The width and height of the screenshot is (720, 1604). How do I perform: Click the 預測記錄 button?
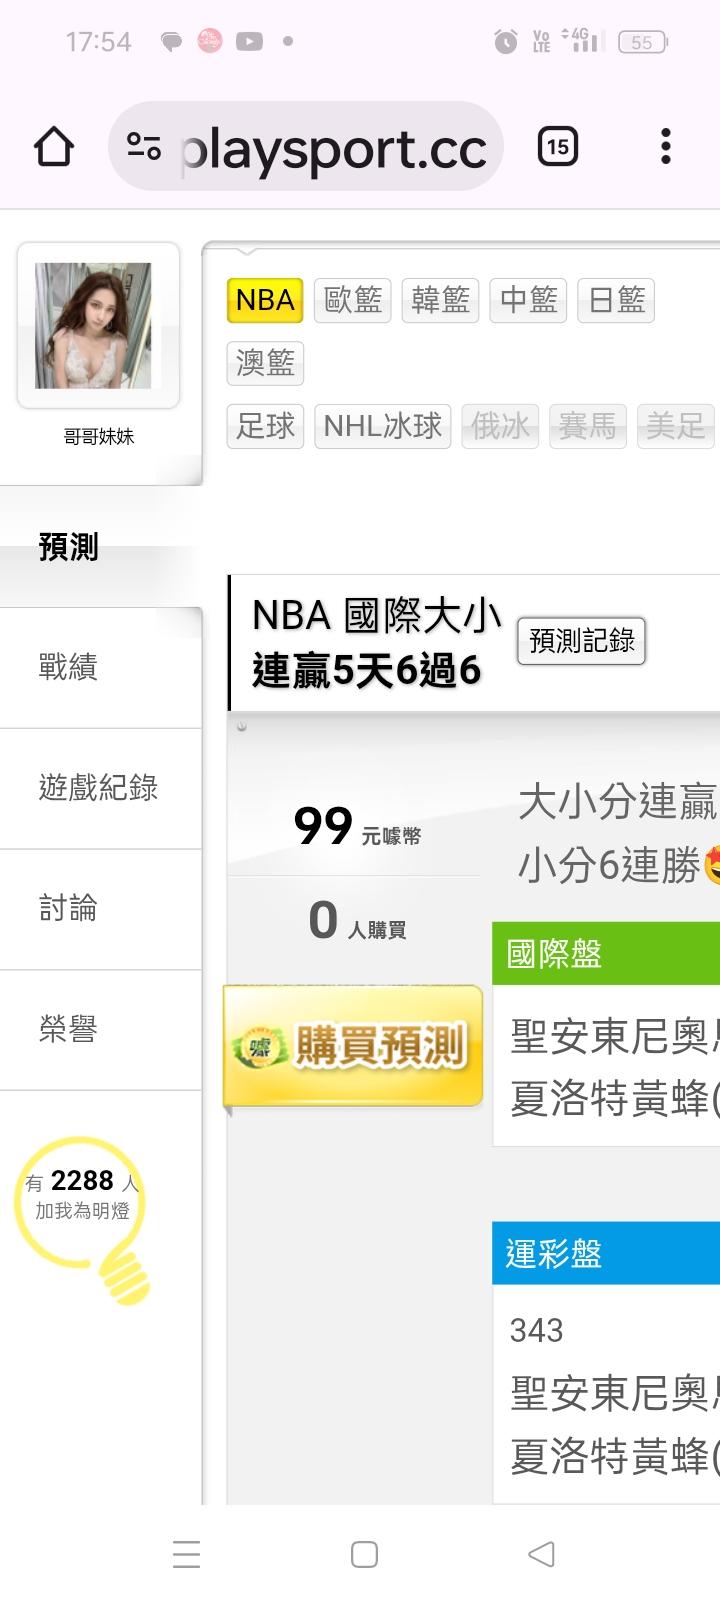click(x=582, y=641)
